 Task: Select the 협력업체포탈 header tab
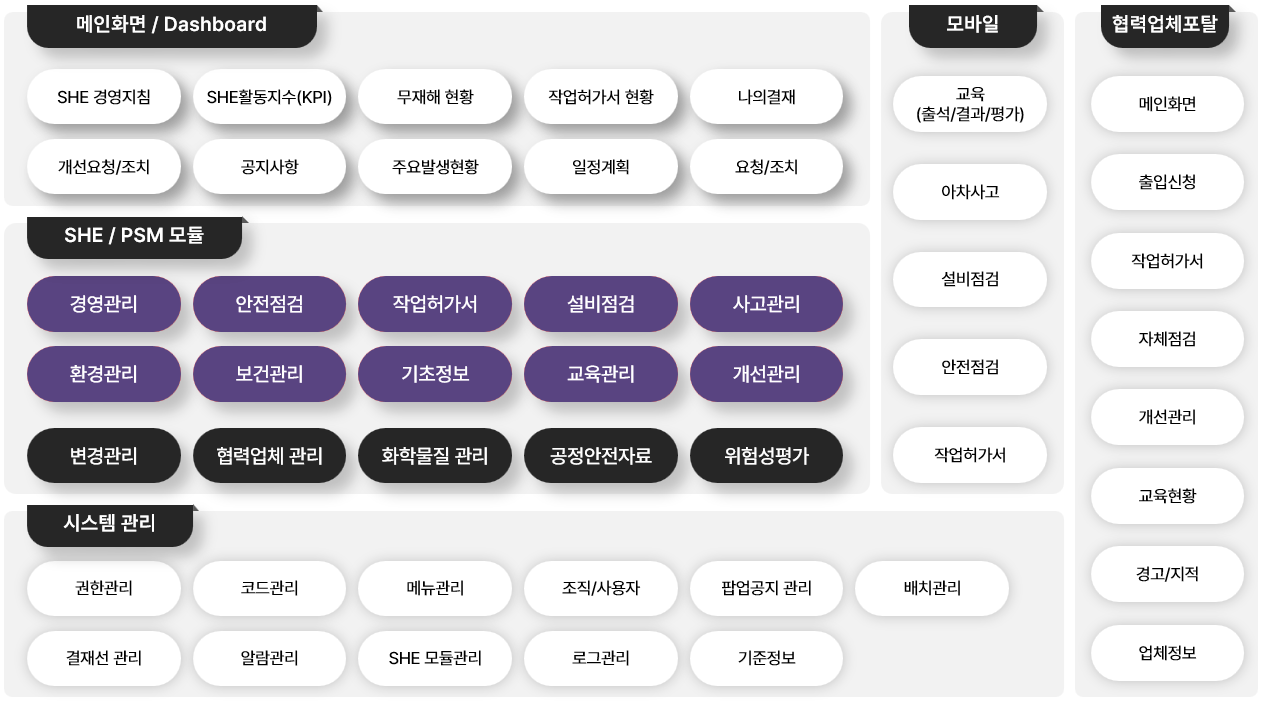pos(1166,25)
